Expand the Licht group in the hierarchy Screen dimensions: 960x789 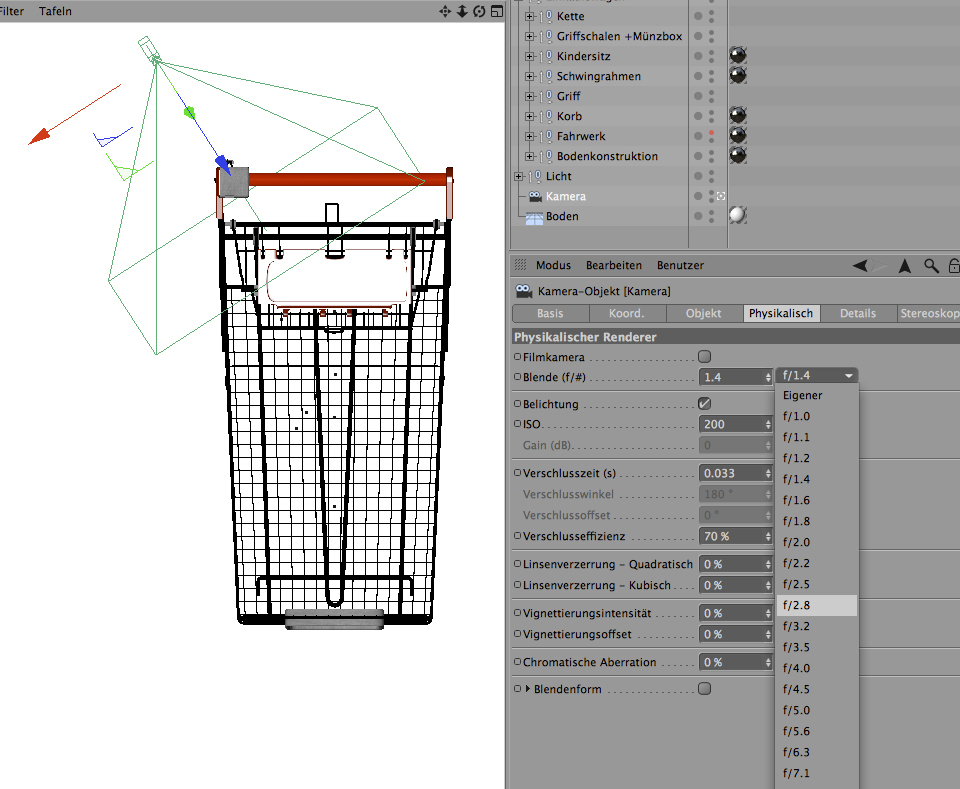coord(519,176)
